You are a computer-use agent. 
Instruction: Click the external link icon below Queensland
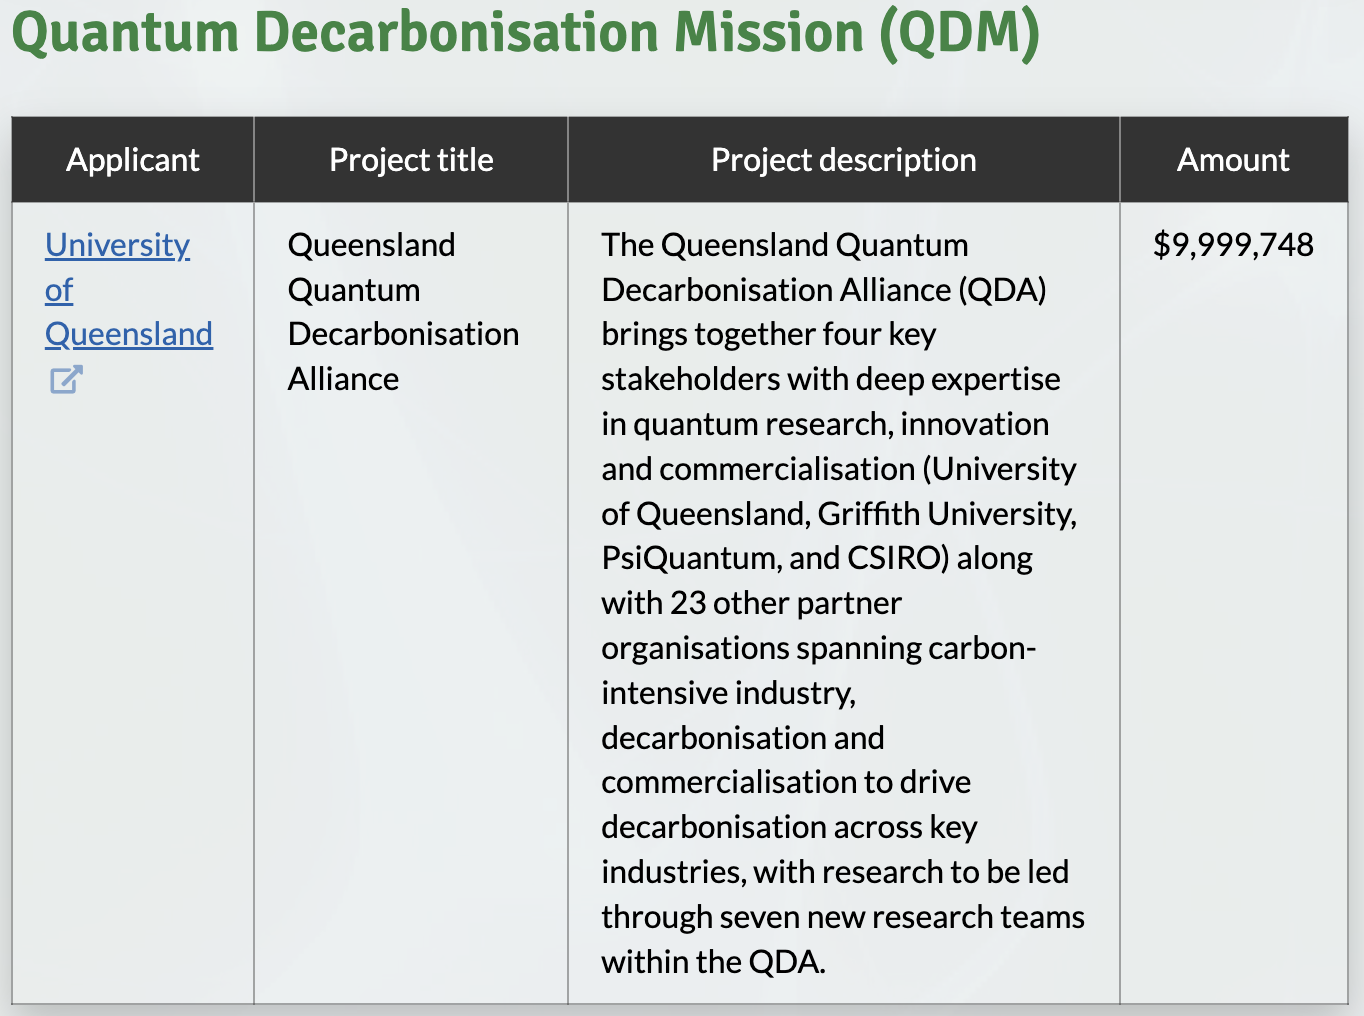click(x=66, y=380)
